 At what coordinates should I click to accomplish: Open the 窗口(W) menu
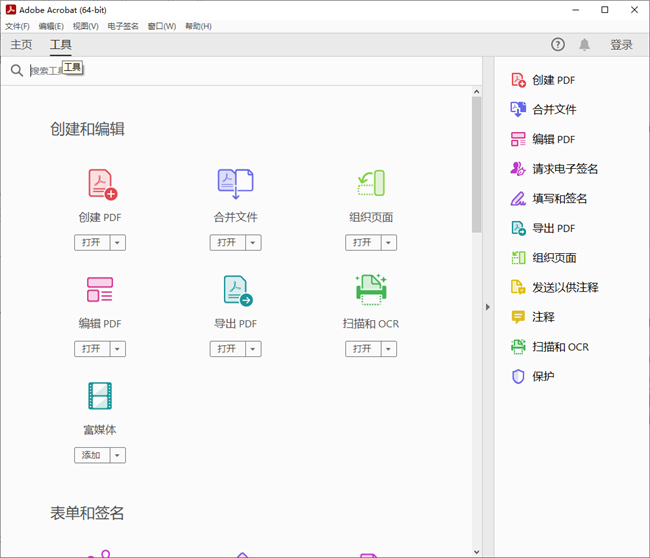(x=162, y=26)
